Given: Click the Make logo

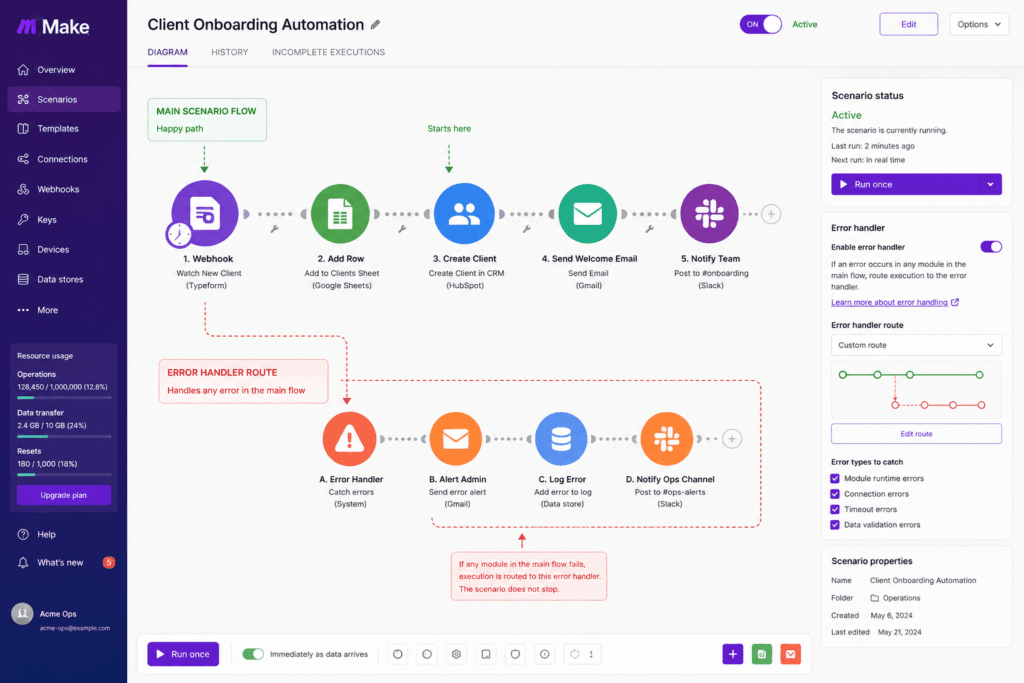Looking at the screenshot, I should pyautogui.click(x=53, y=27).
